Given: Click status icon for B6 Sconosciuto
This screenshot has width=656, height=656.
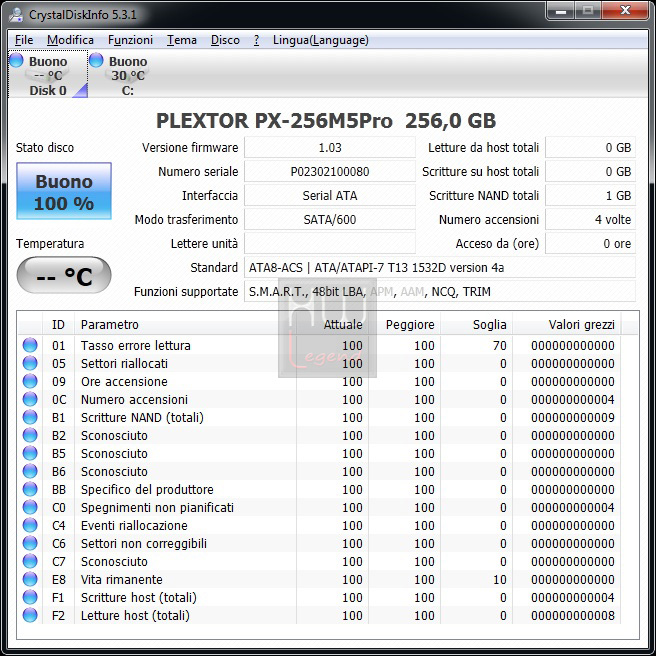Looking at the screenshot, I should point(30,471).
